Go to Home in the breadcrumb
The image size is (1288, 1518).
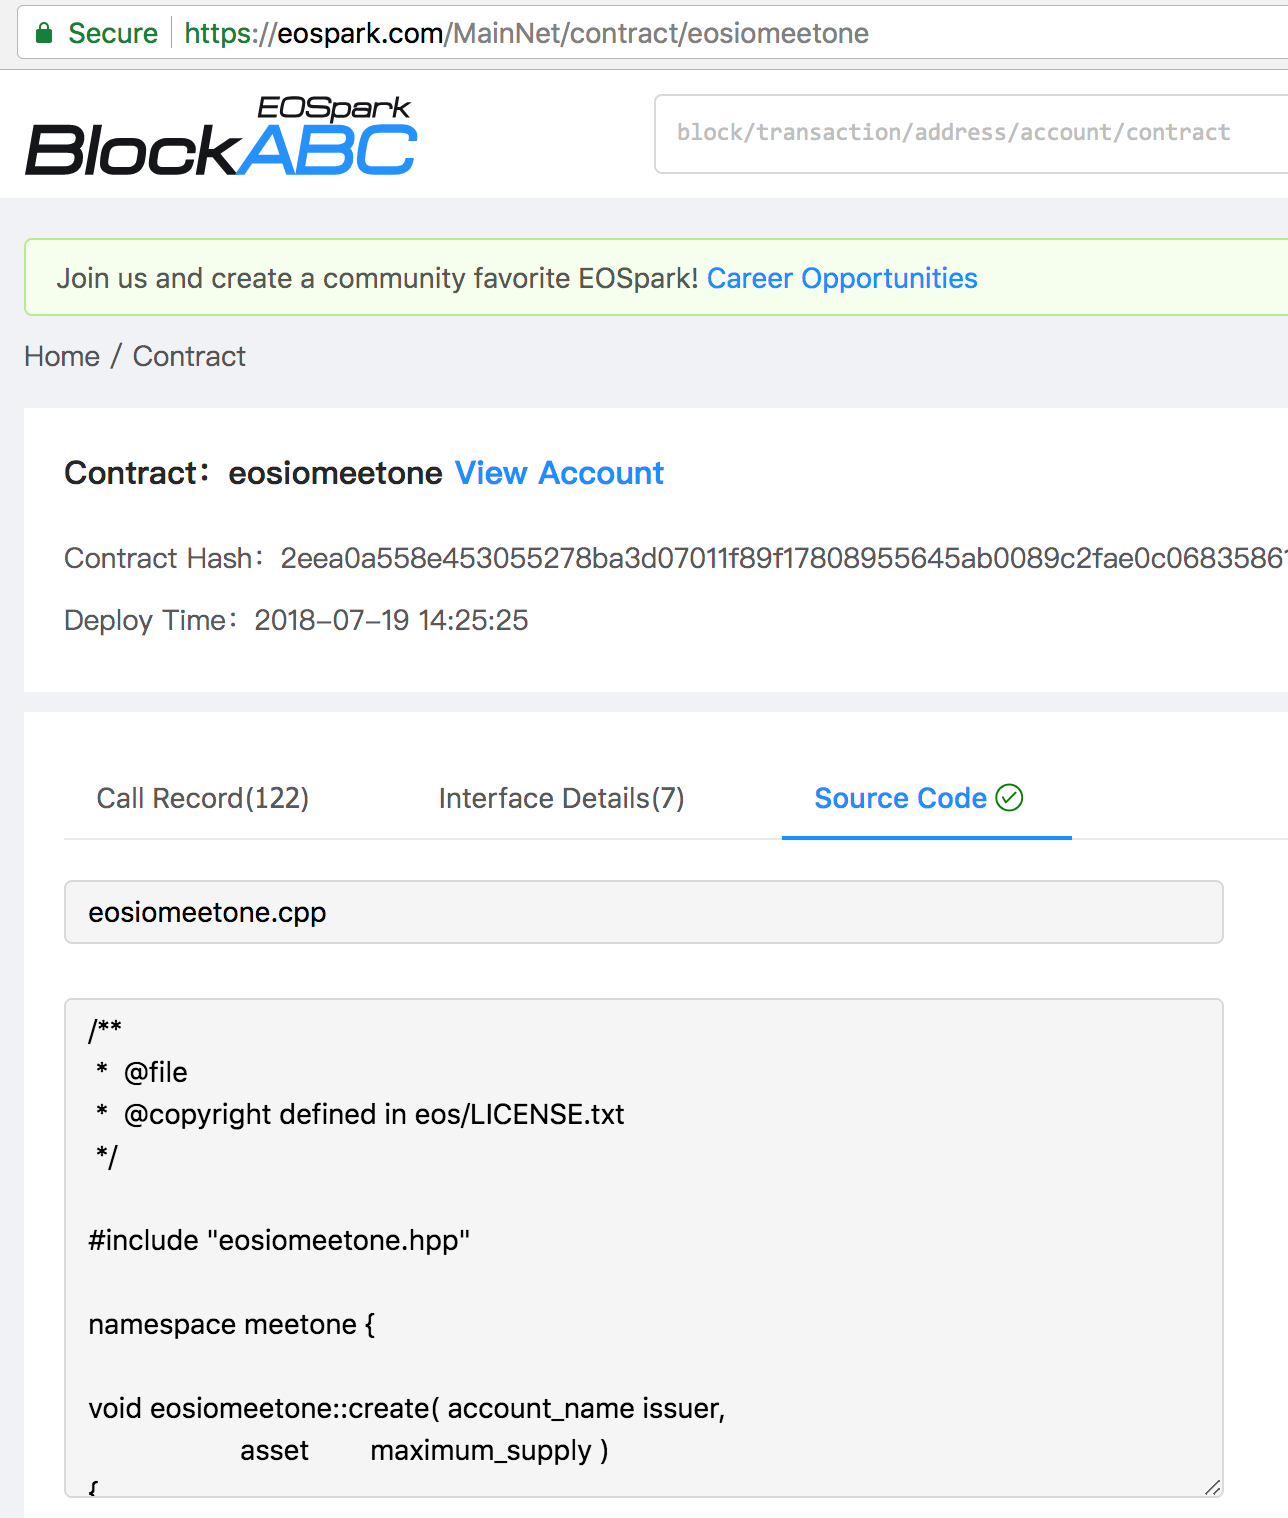62,356
